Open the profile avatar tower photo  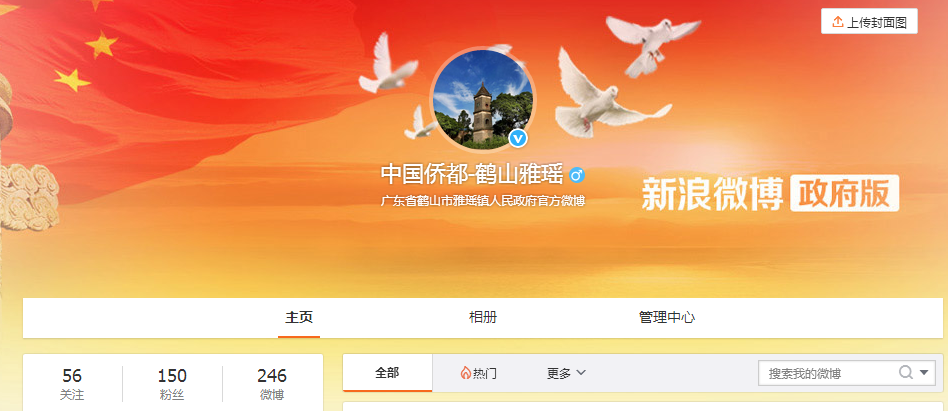[483, 99]
